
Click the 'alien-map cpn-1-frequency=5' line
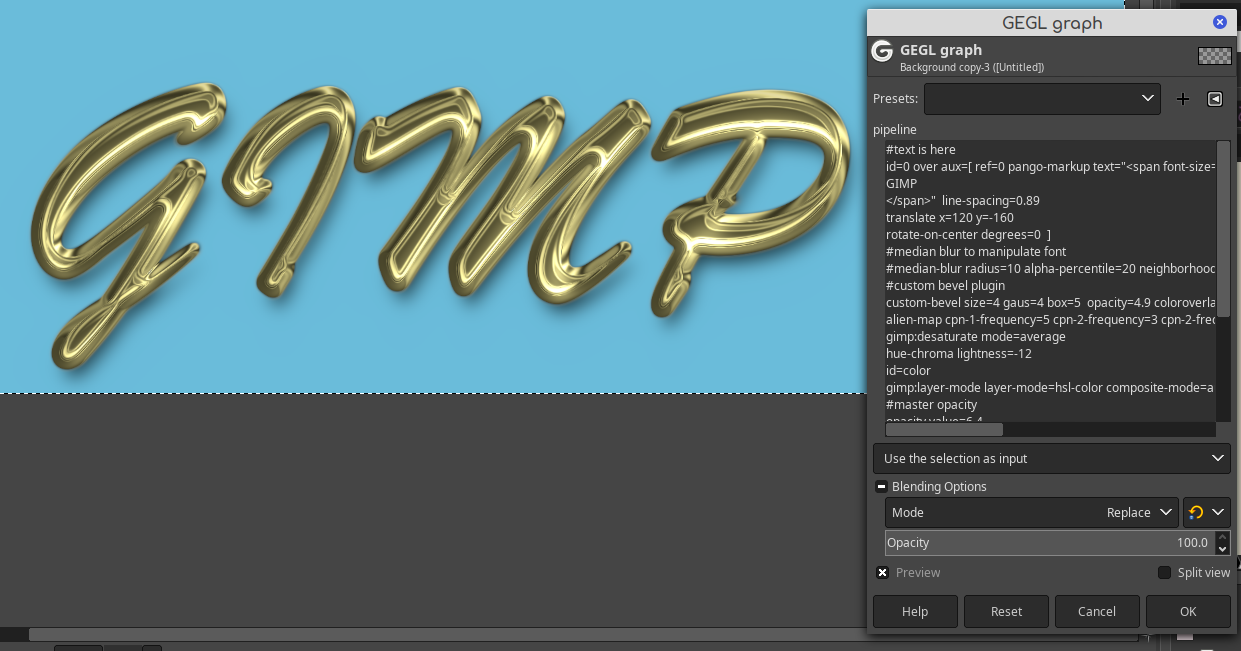[x=1050, y=320]
